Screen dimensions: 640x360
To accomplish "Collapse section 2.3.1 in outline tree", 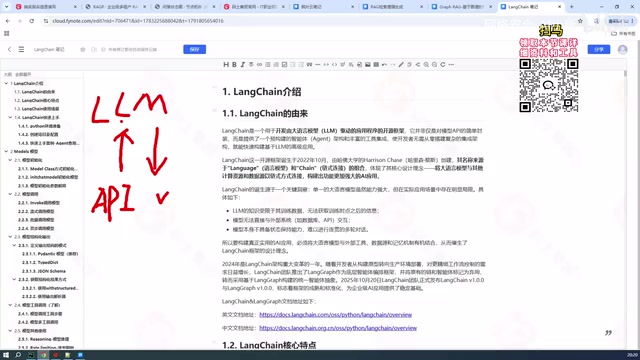I will click(x=14, y=245).
